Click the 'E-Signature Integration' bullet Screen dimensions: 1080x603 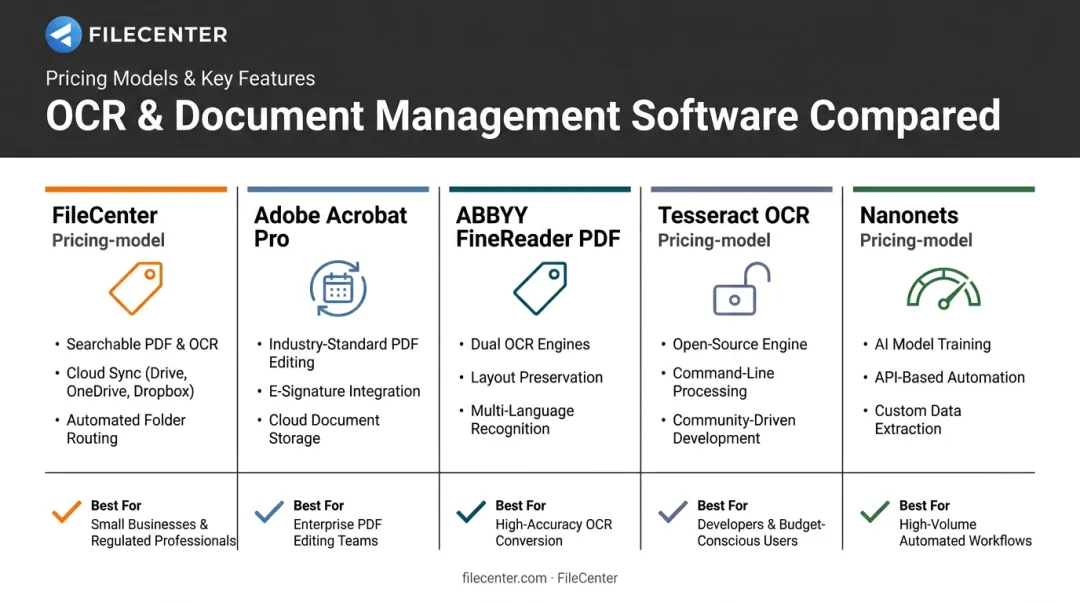click(344, 391)
